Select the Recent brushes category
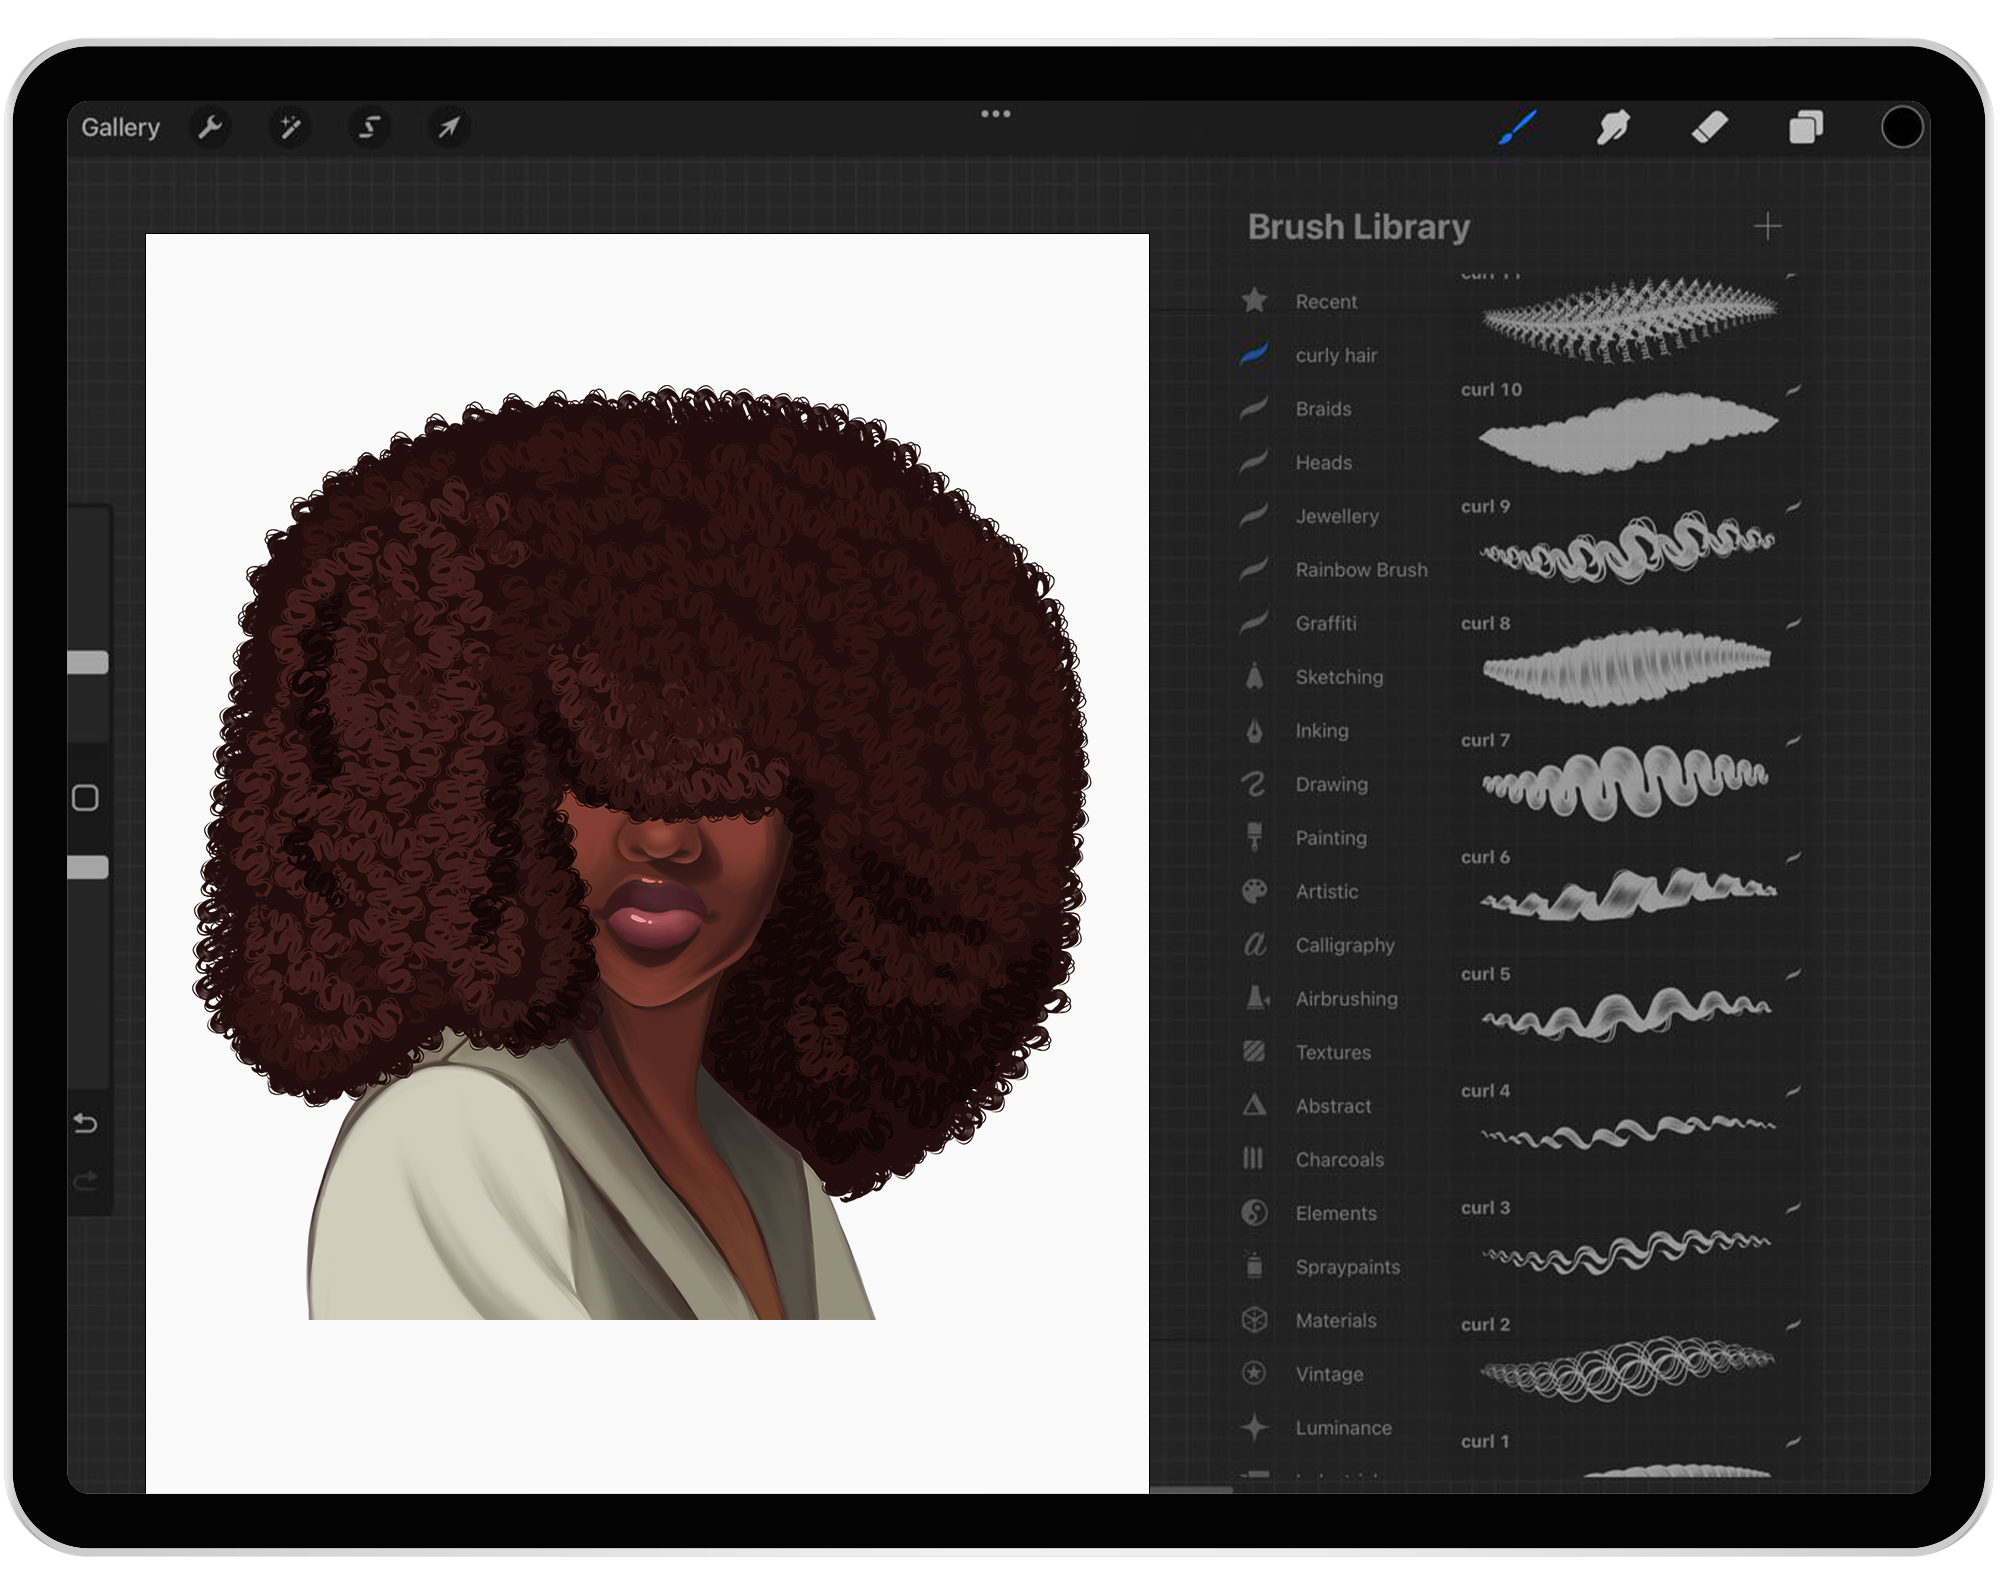The height and width of the screenshot is (1589, 2000). (1325, 302)
